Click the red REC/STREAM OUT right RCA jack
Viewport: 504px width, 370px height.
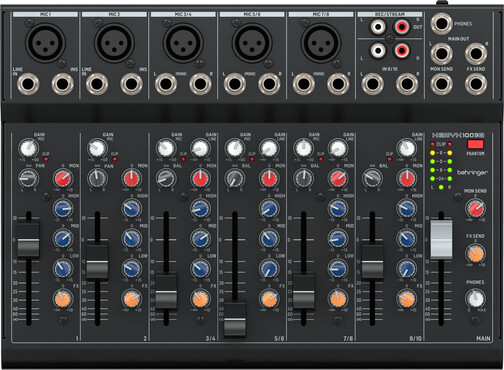[402, 26]
